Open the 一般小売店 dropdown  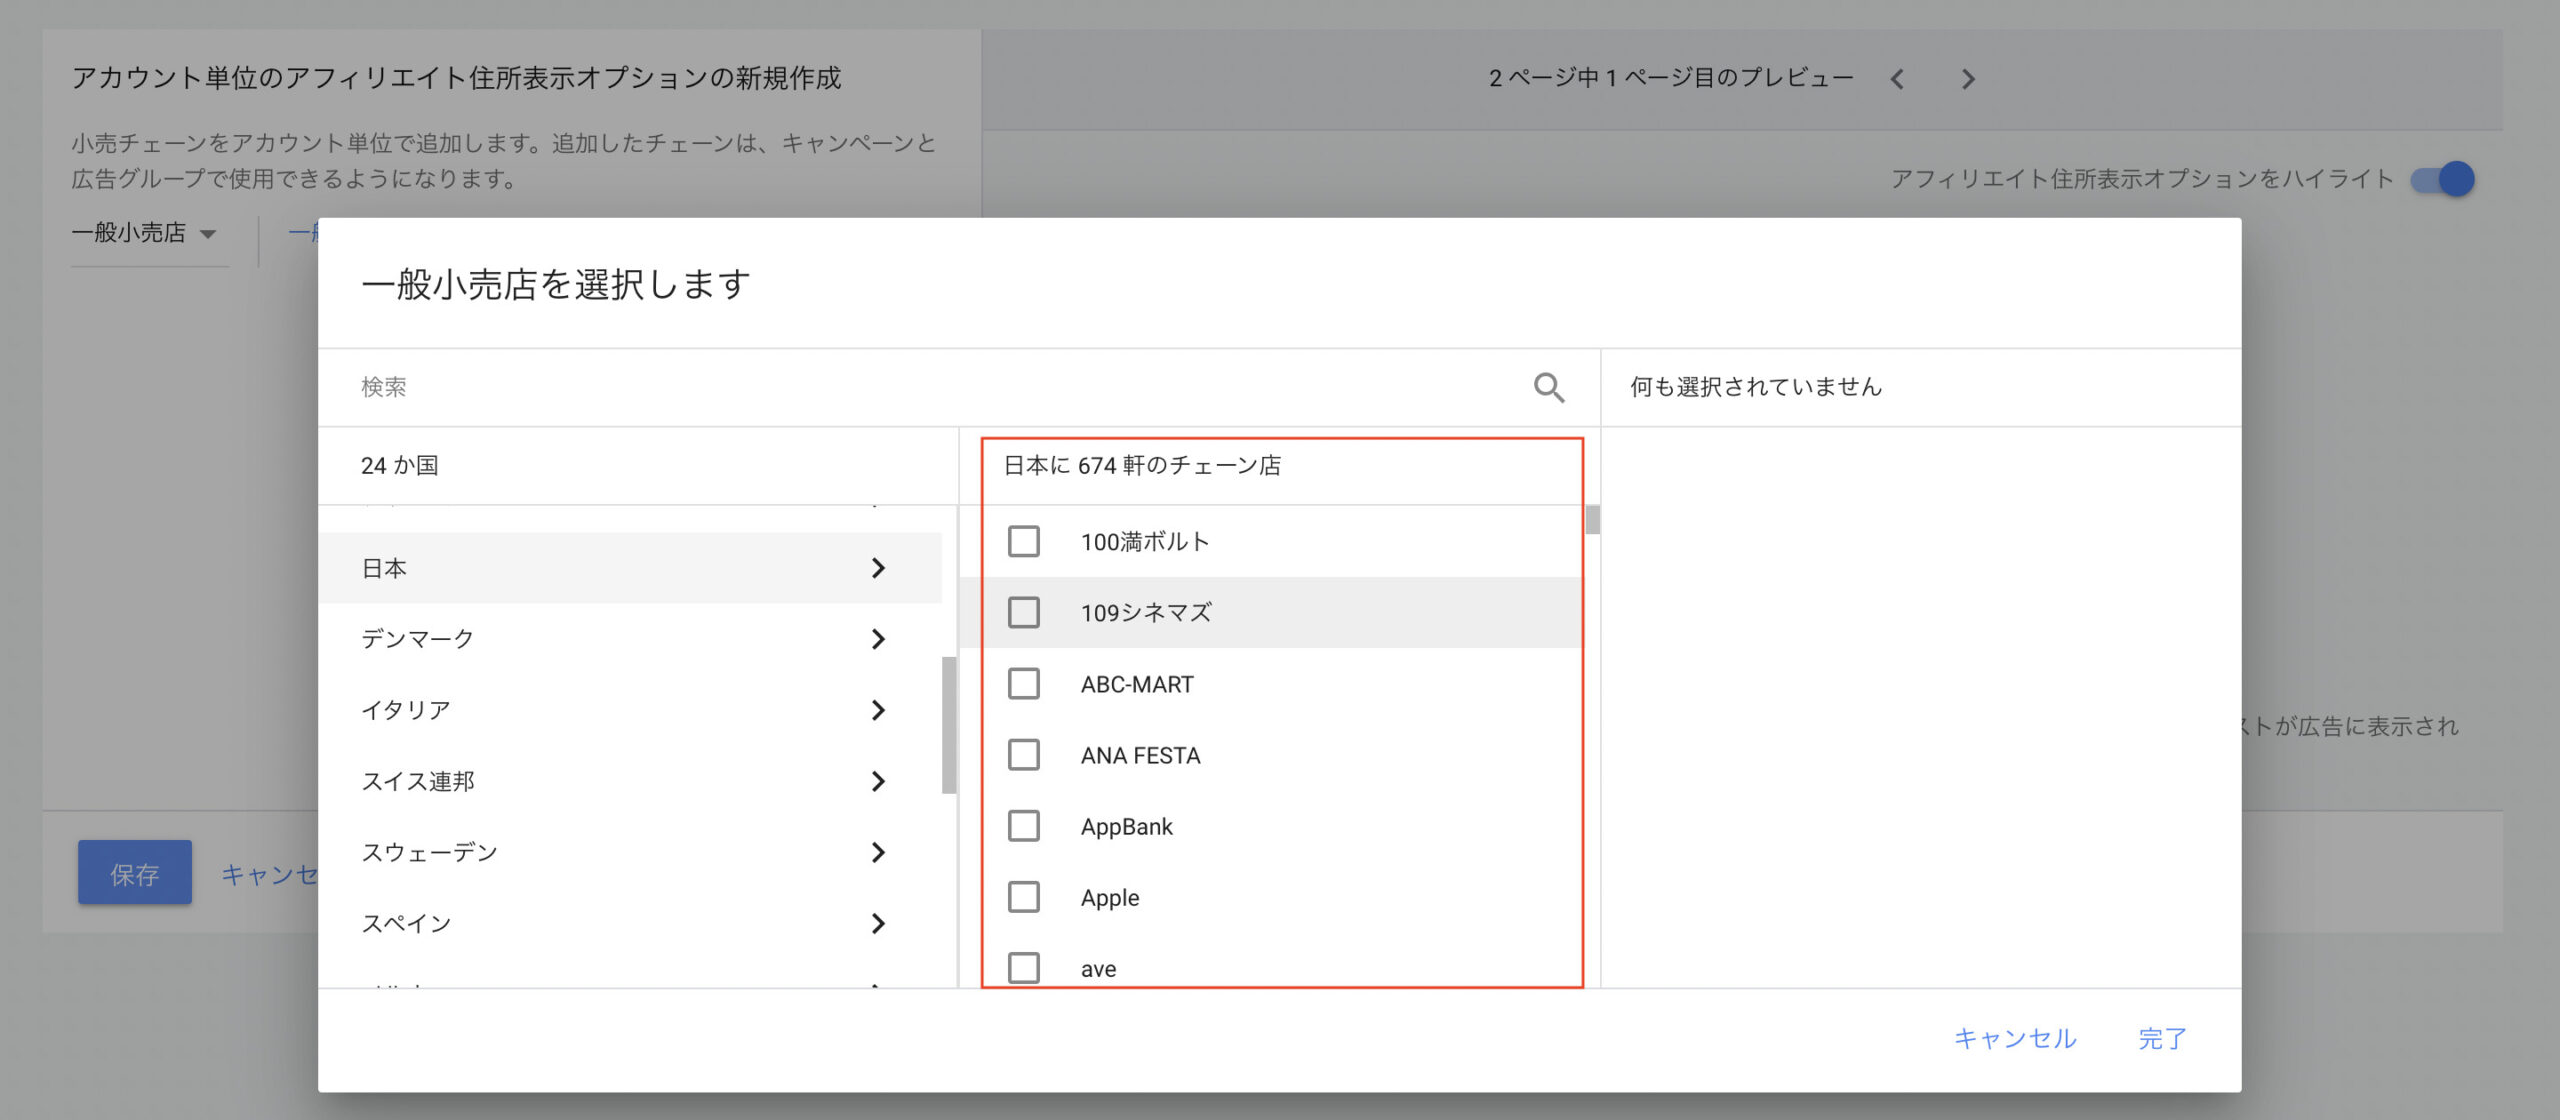pos(144,233)
